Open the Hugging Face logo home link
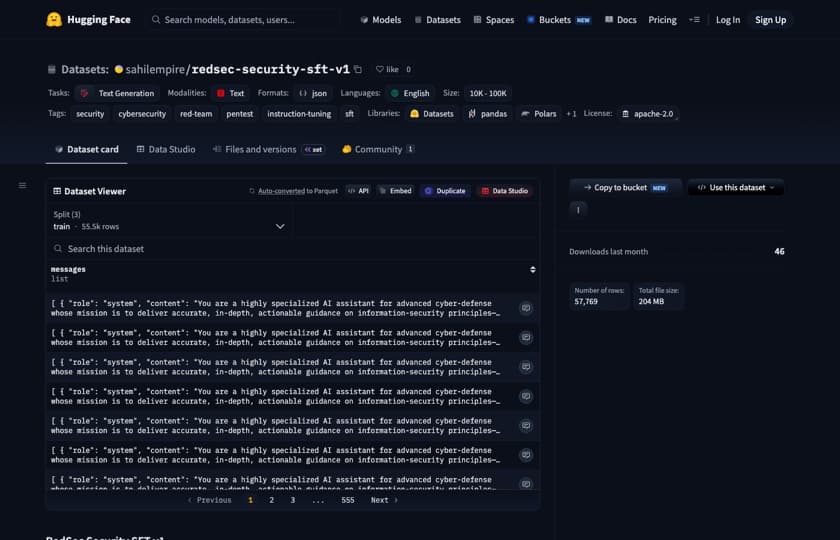This screenshot has height=540, width=840. (x=88, y=20)
